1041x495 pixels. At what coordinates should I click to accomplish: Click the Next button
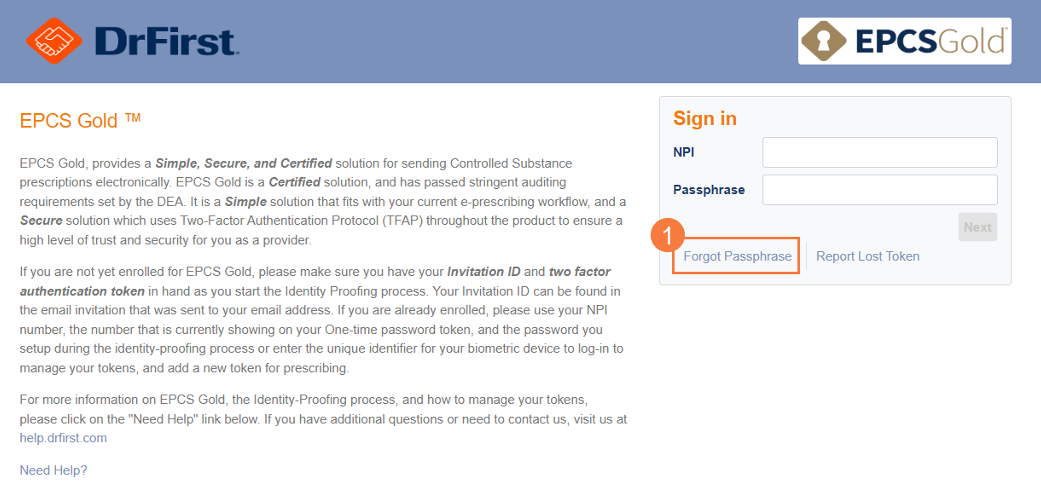click(977, 227)
